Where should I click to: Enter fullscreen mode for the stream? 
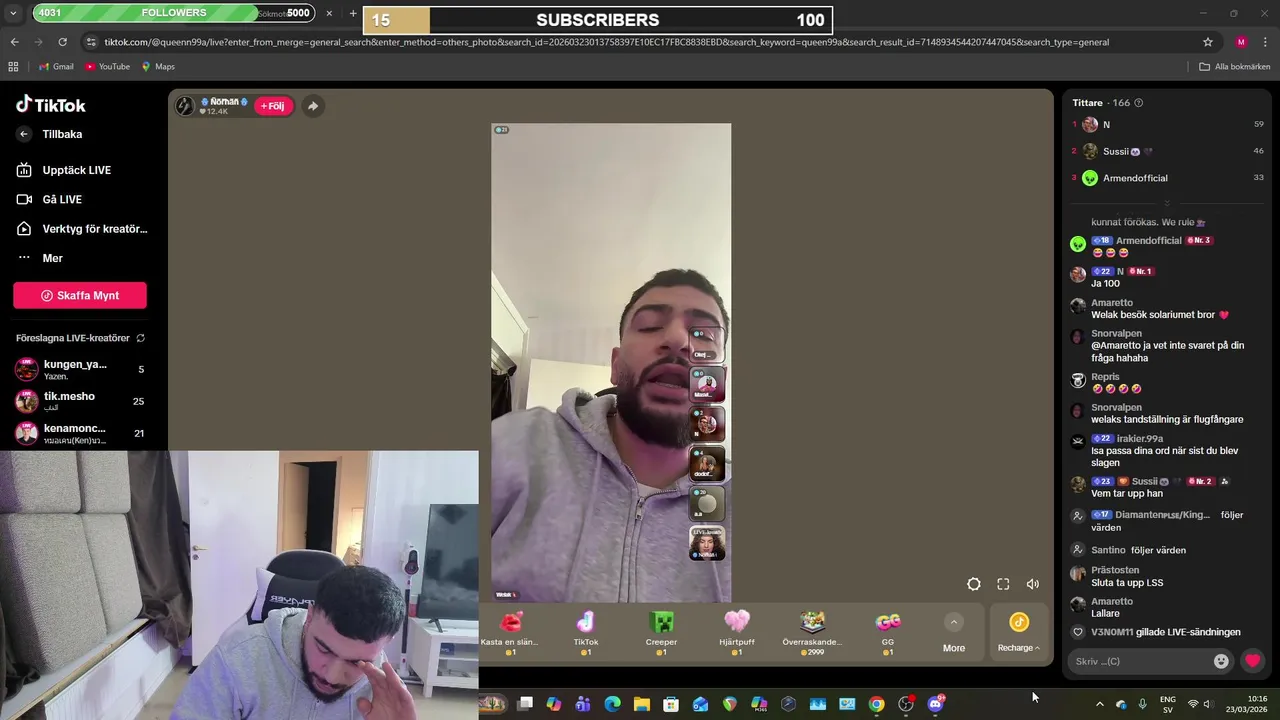click(x=1003, y=584)
